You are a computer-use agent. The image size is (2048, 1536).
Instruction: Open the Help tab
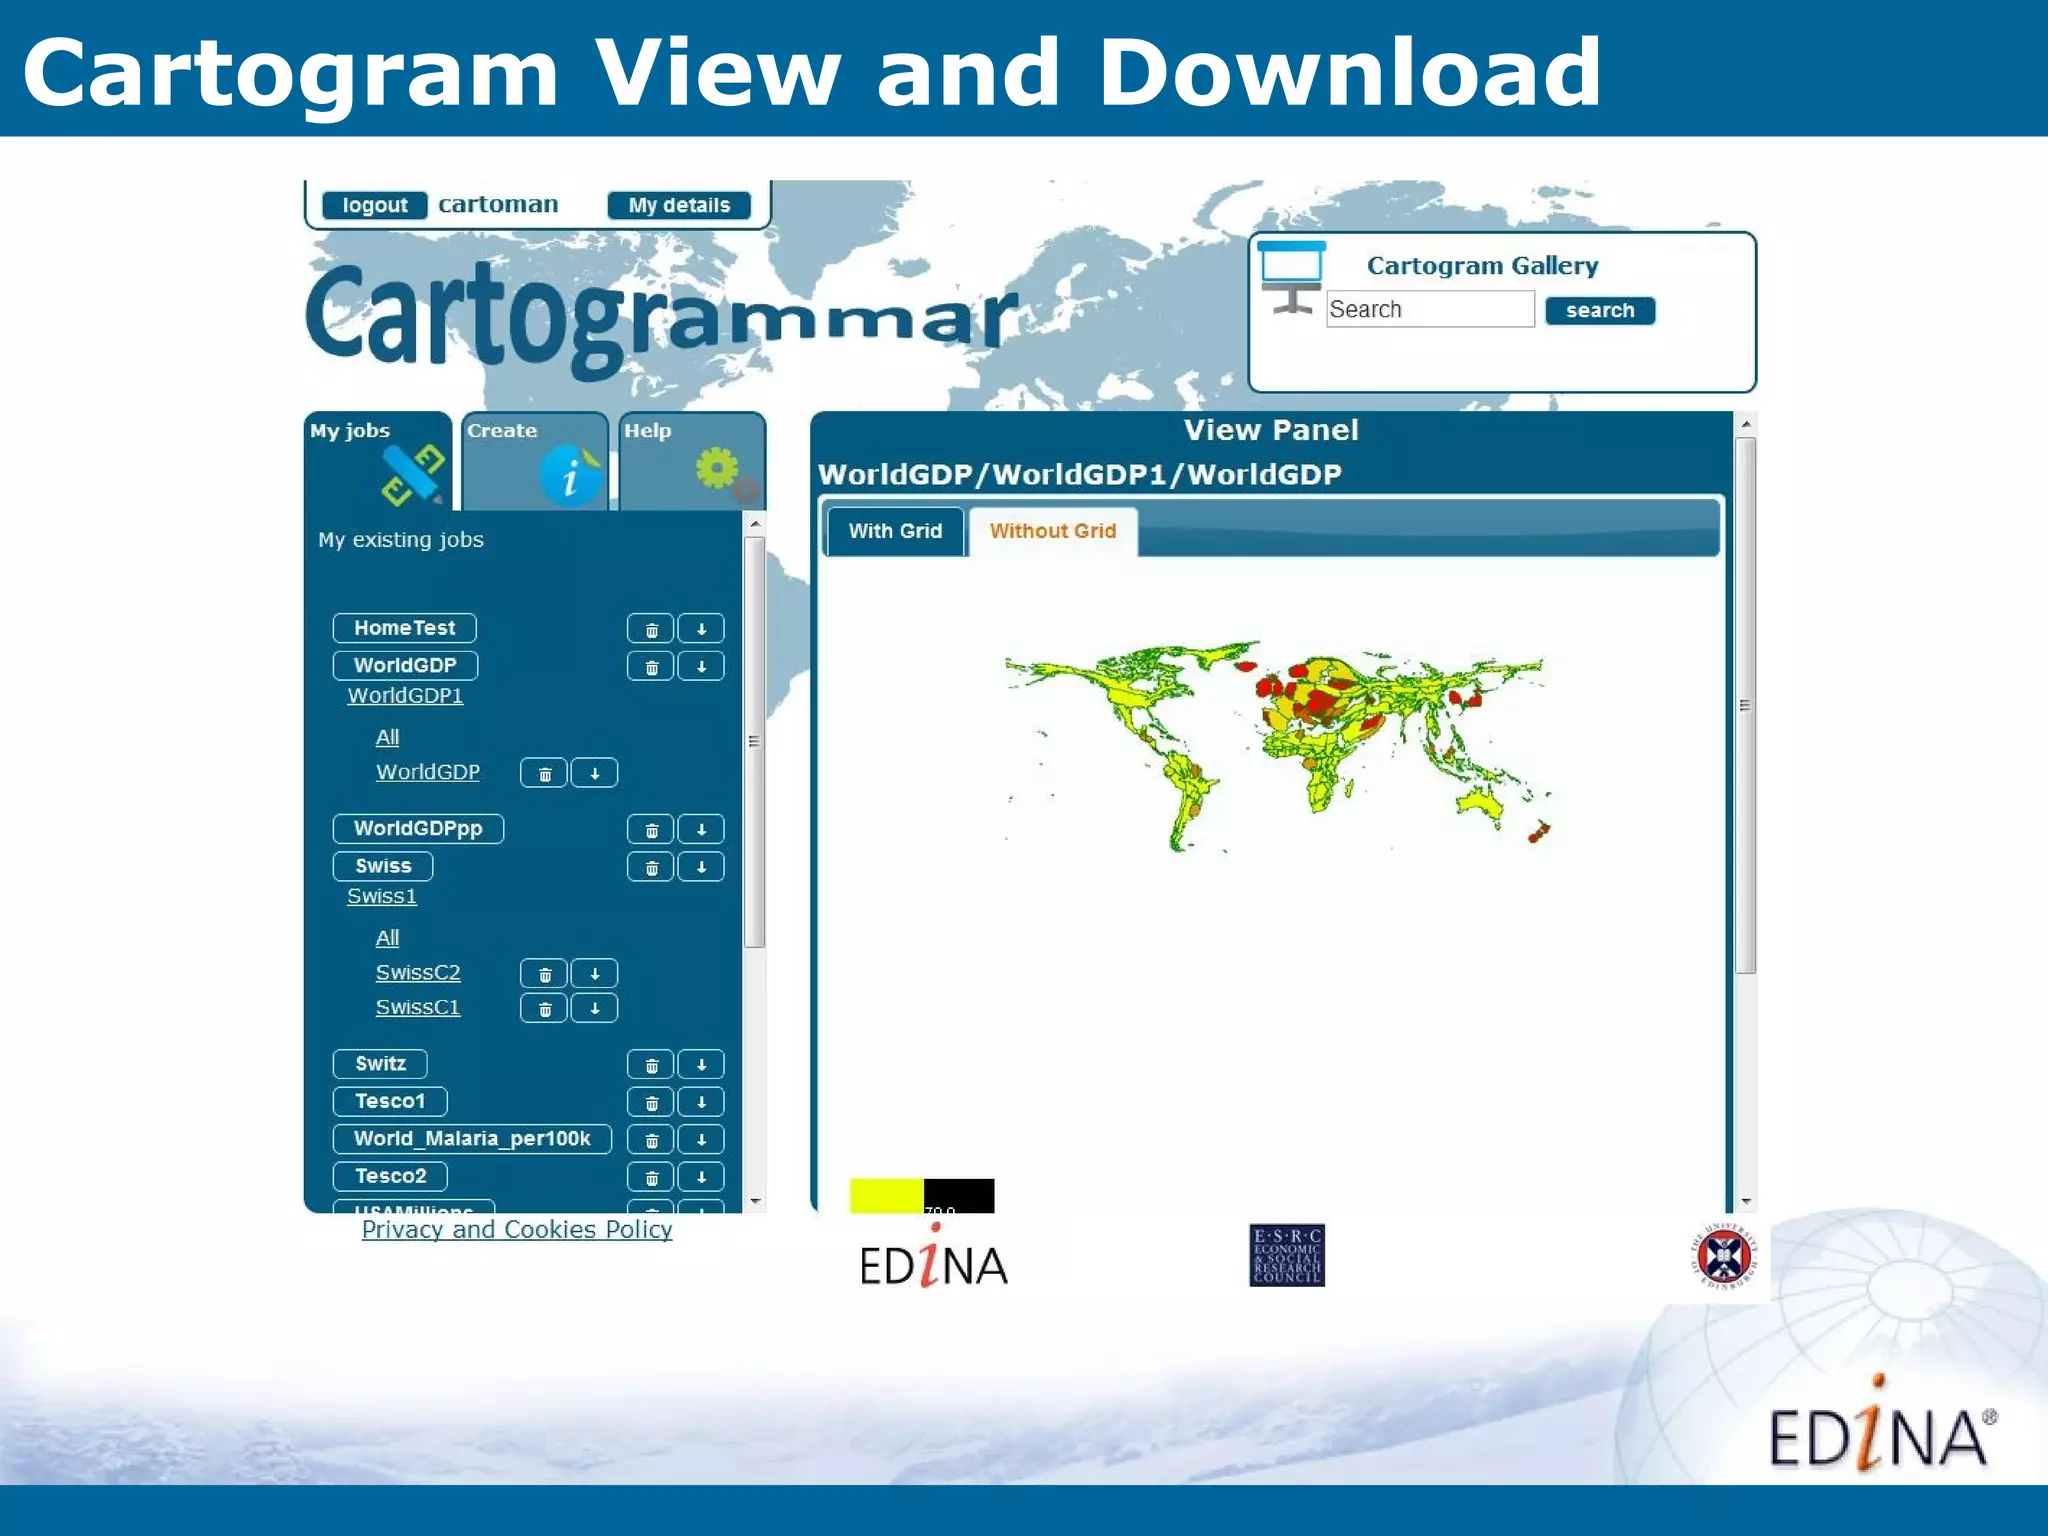coord(692,462)
